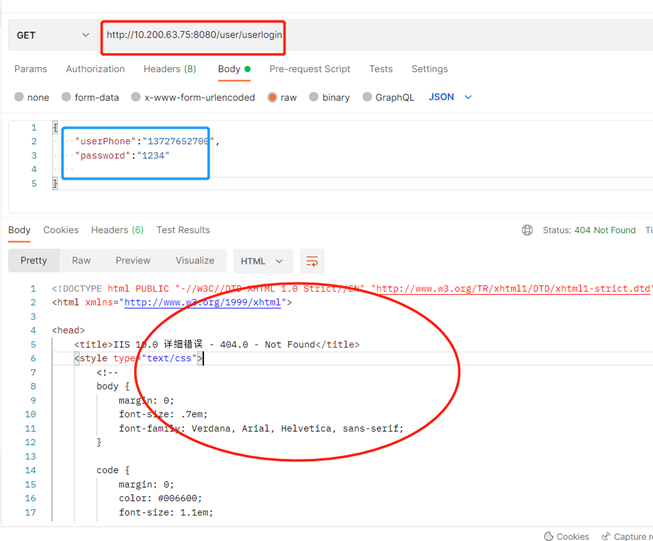Click the 404 Not Found status text
The height and width of the screenshot is (541, 653).
point(605,230)
